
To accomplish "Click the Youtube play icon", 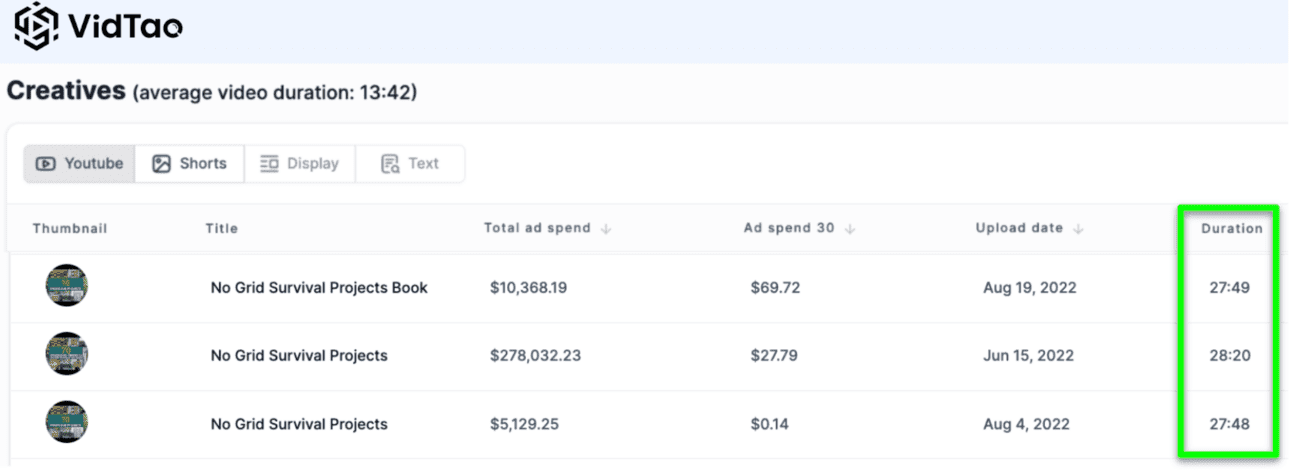I will [46, 164].
